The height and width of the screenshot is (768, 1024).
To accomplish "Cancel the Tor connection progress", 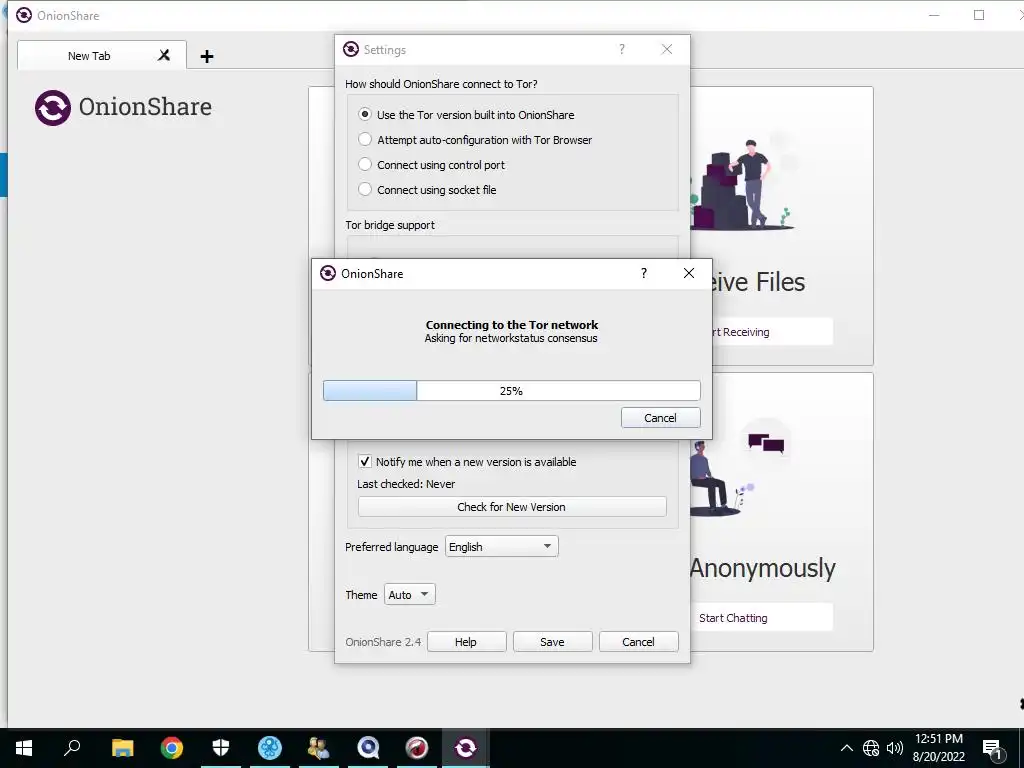I will coord(660,418).
